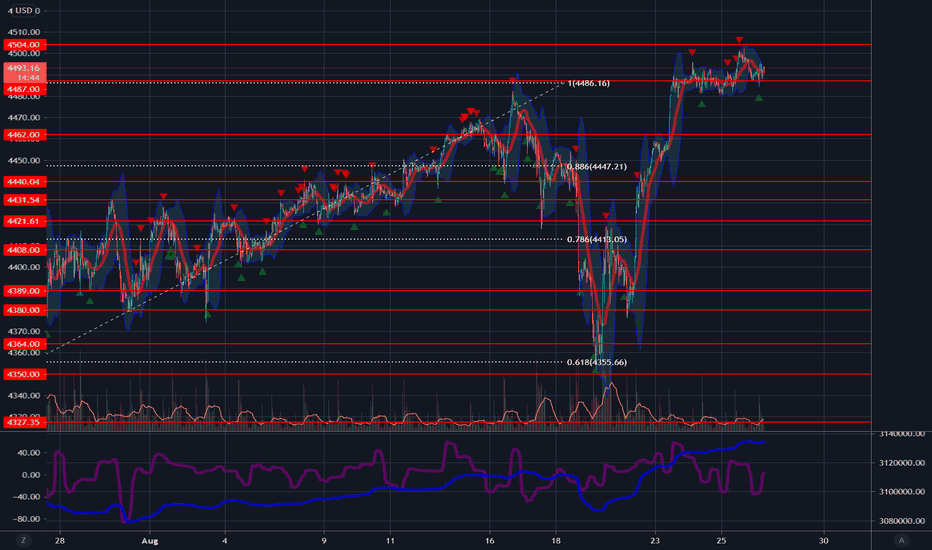
Task: Click date 28 on the time axis
Action: pyautogui.click(x=59, y=540)
